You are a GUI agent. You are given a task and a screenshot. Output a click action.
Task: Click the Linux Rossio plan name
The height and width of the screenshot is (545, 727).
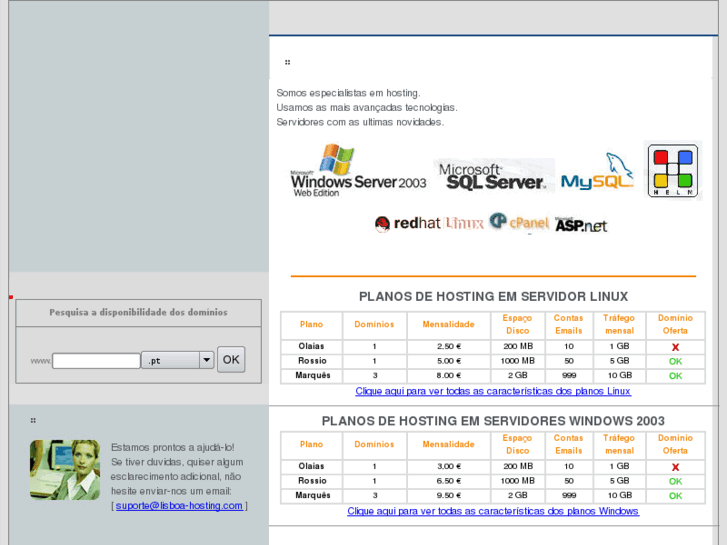coord(312,361)
